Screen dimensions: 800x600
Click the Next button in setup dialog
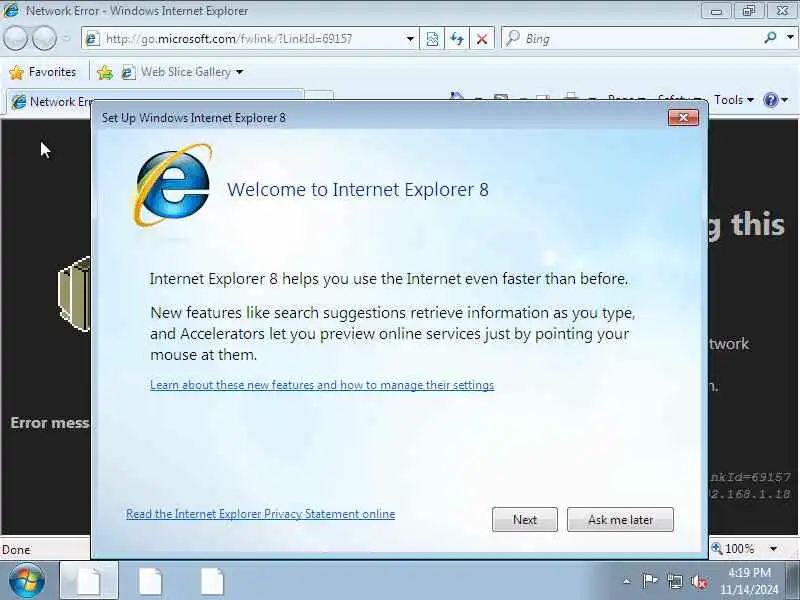(524, 519)
